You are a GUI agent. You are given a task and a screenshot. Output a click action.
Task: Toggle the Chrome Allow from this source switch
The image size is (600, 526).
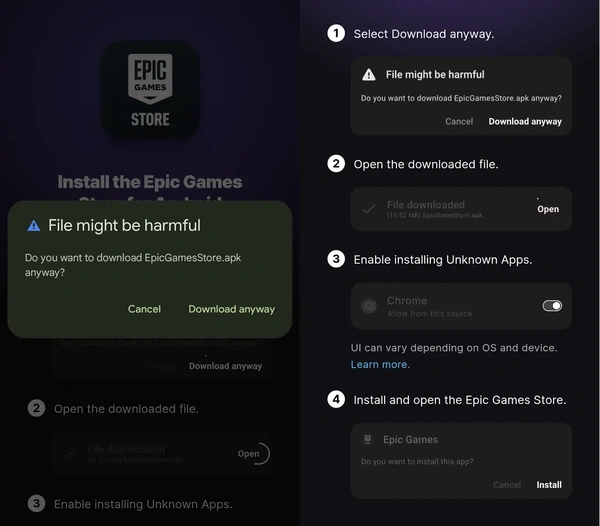pos(552,306)
